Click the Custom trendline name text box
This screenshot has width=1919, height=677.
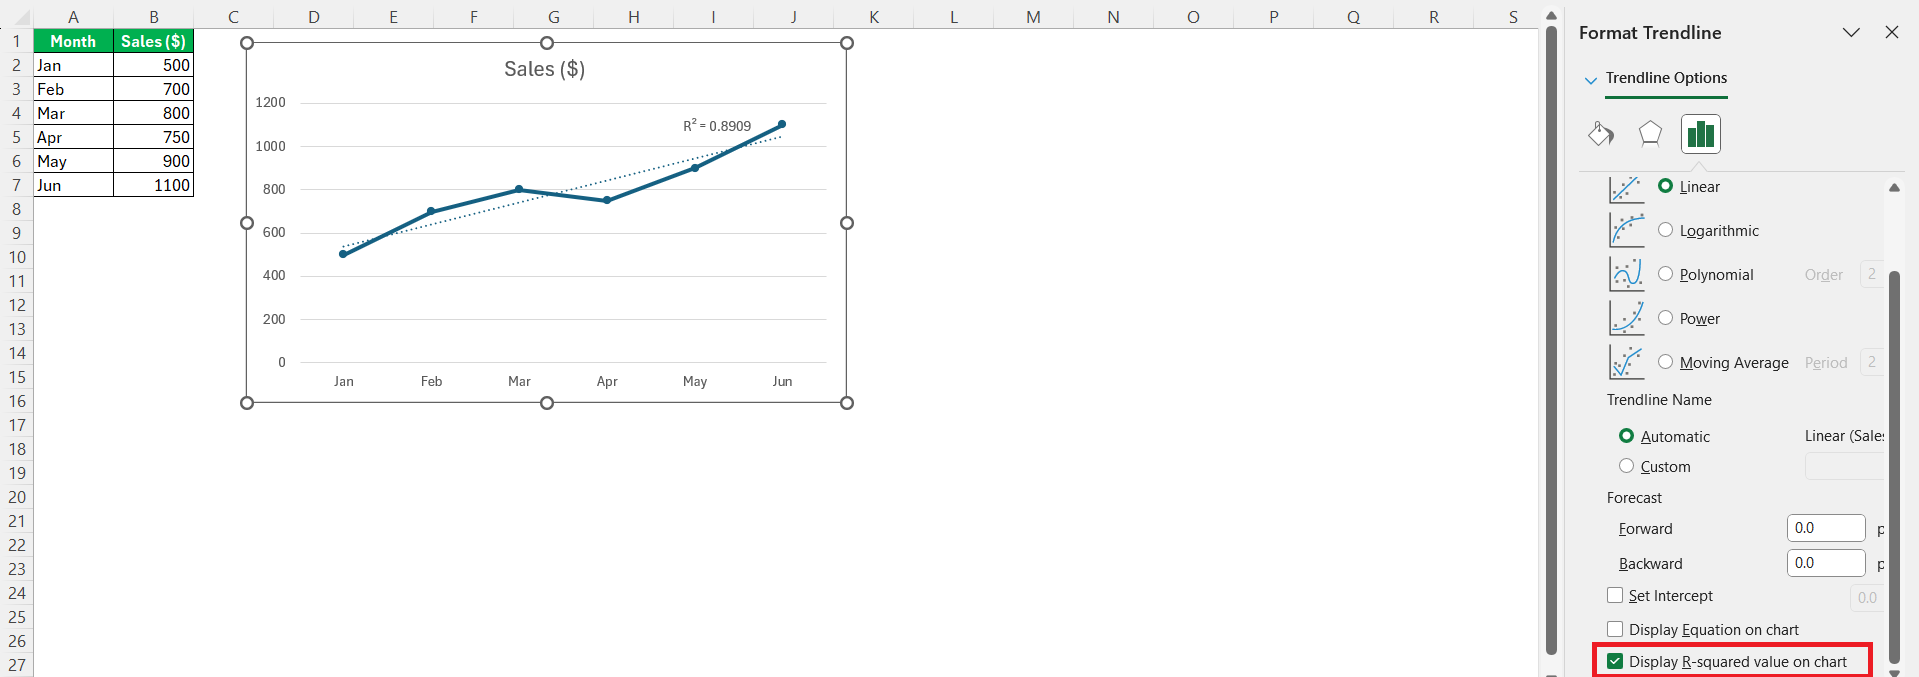click(1844, 466)
